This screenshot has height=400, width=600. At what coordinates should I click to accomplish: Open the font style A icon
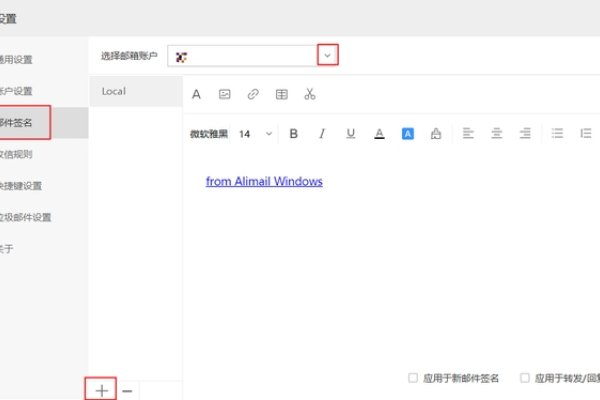(196, 94)
